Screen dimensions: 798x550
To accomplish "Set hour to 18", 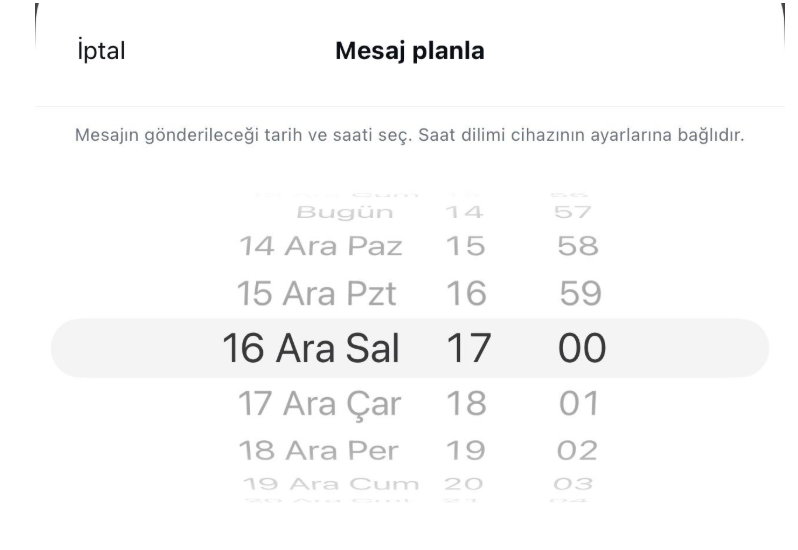I will [x=464, y=404].
